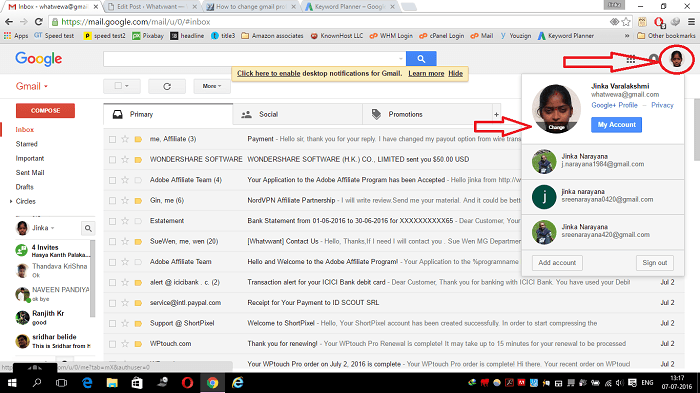Click the blue Google search button
This screenshot has width=700, height=393.
[x=421, y=59]
